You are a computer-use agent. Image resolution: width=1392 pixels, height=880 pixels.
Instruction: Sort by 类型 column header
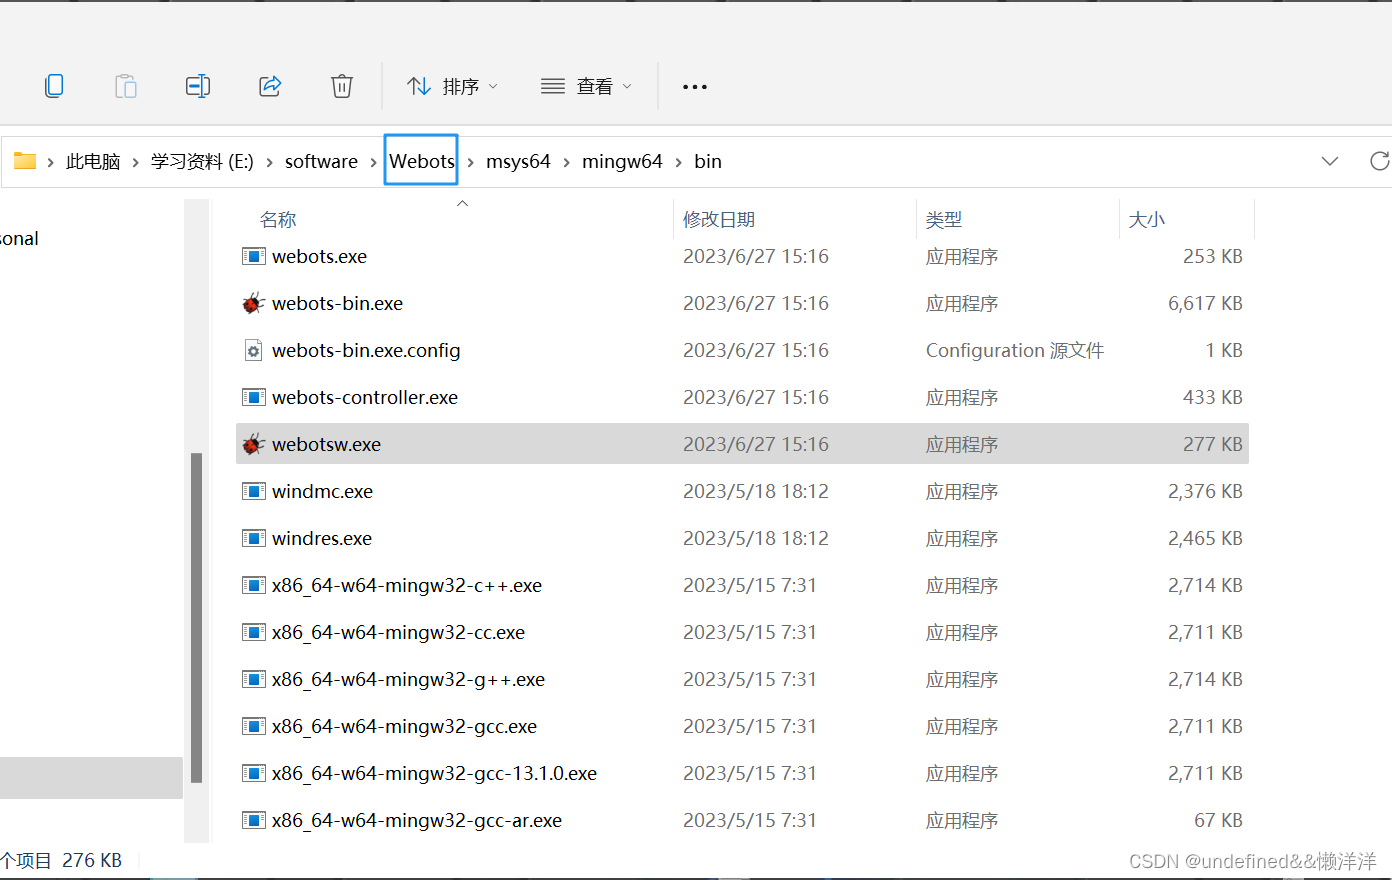tap(944, 219)
